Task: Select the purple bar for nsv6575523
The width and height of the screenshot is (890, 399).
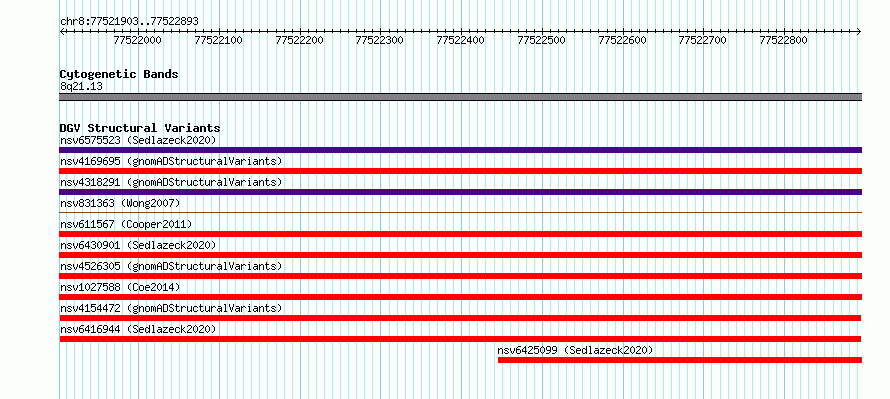Action: (460, 150)
